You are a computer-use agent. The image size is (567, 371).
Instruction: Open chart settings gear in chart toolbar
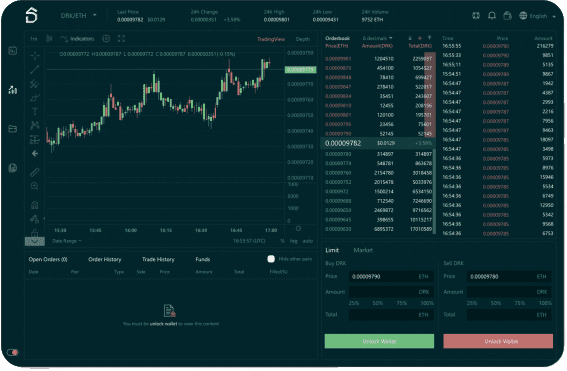[106, 39]
